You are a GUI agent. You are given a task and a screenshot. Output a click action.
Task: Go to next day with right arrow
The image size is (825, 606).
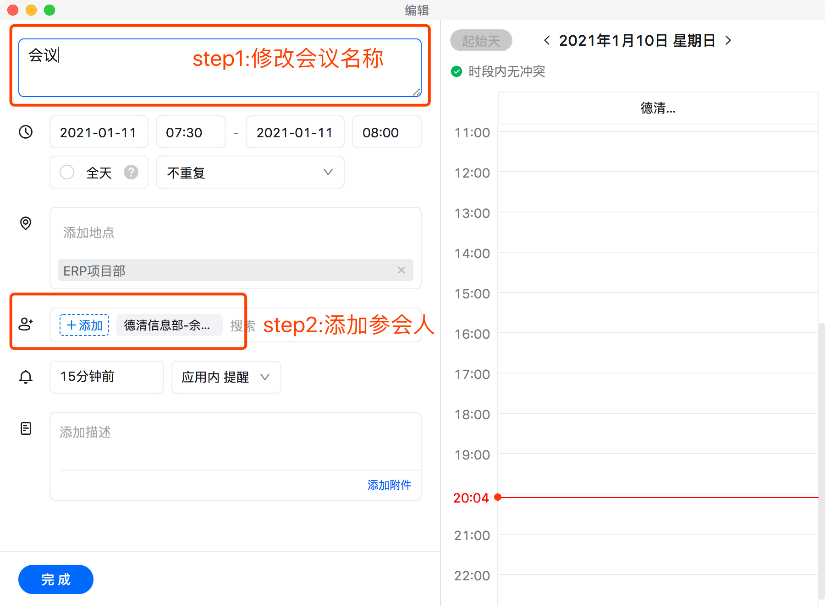[x=728, y=41]
